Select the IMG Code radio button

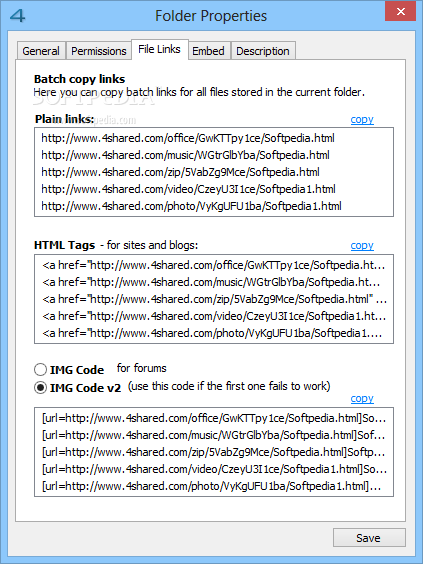(x=40, y=370)
